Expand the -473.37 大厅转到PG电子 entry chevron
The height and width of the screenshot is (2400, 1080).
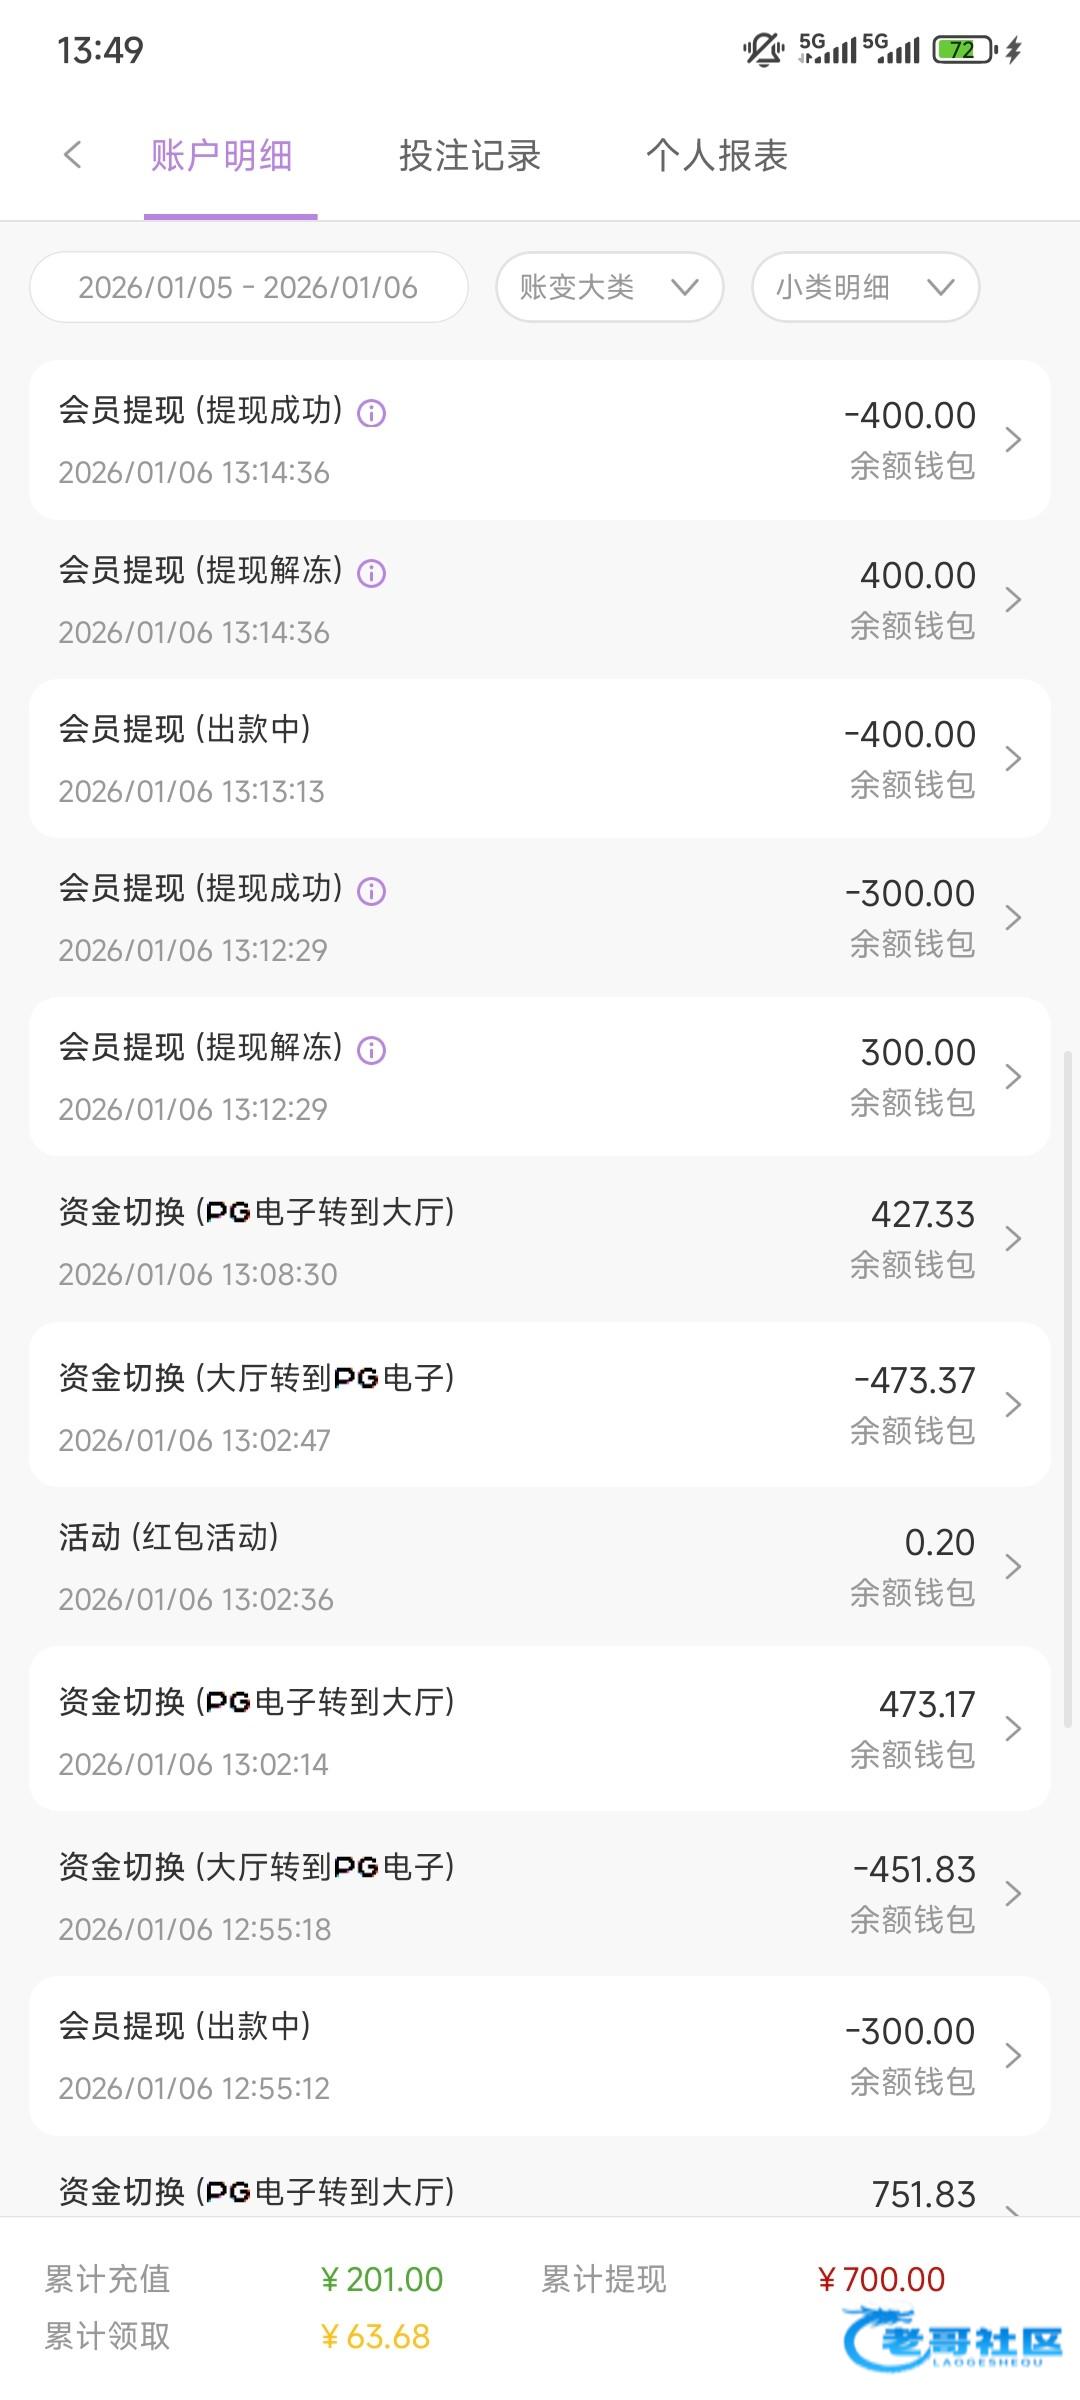coord(1013,1404)
